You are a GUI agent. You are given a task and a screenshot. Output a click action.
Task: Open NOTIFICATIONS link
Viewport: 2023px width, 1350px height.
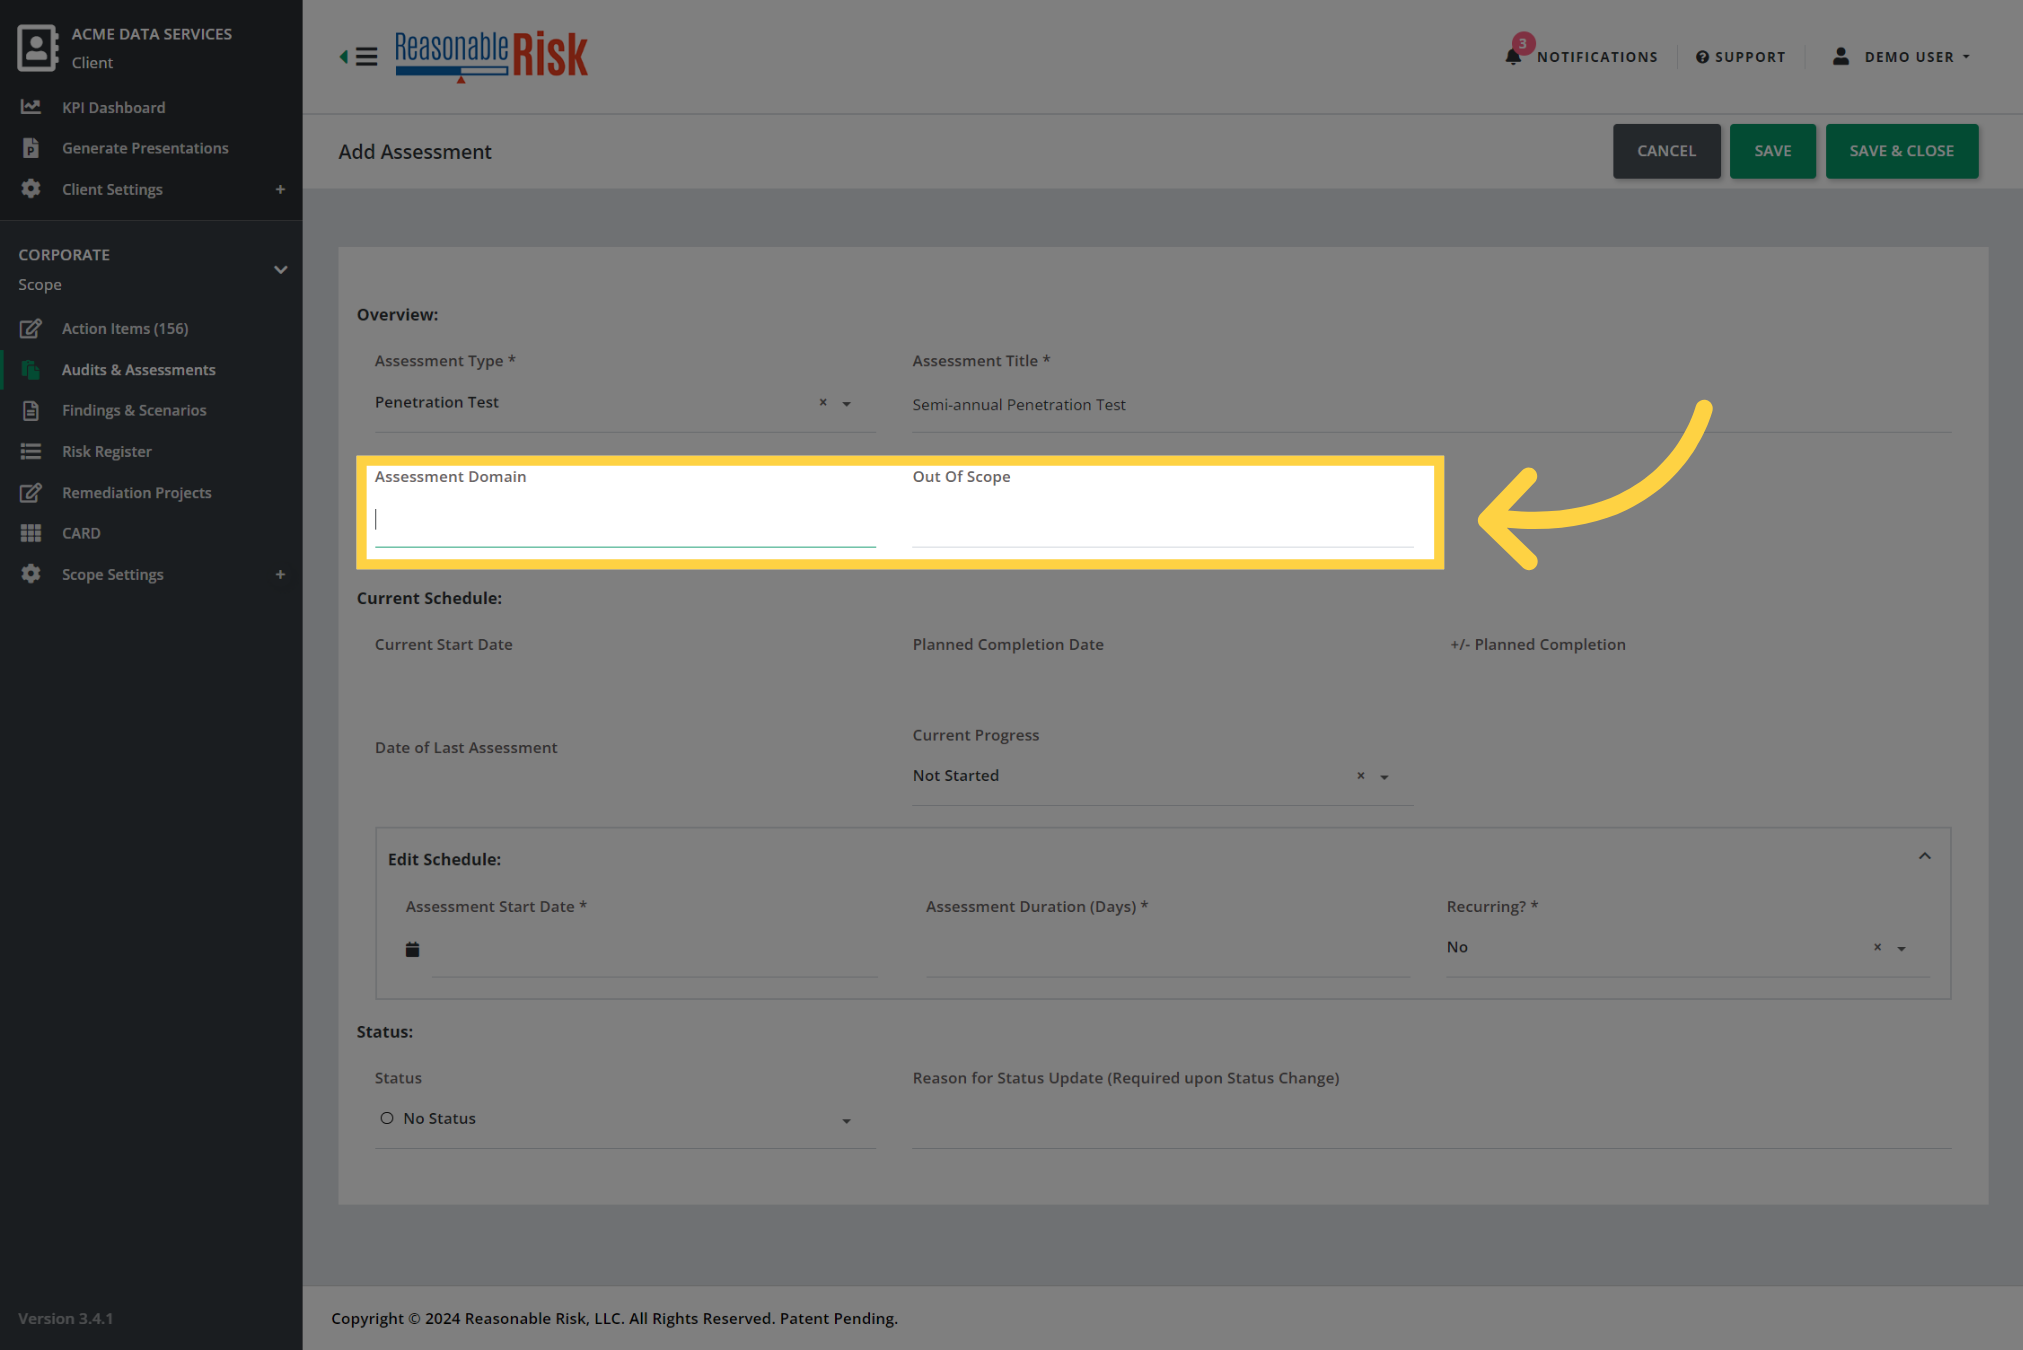[x=1597, y=57]
